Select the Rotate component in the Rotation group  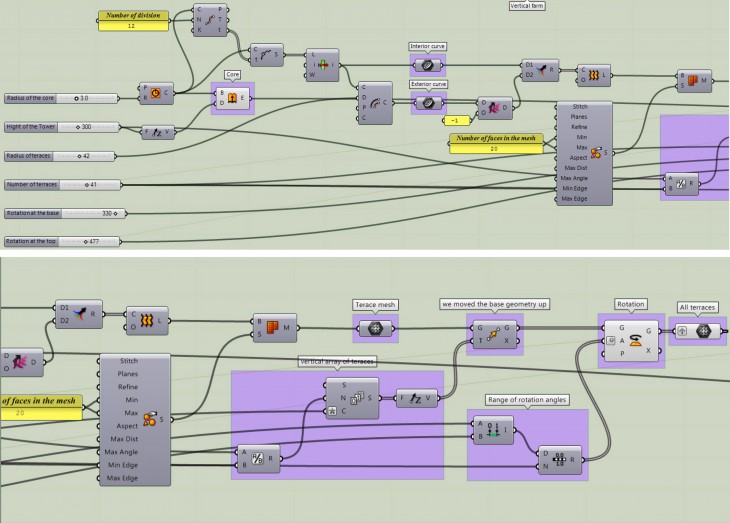(x=635, y=340)
